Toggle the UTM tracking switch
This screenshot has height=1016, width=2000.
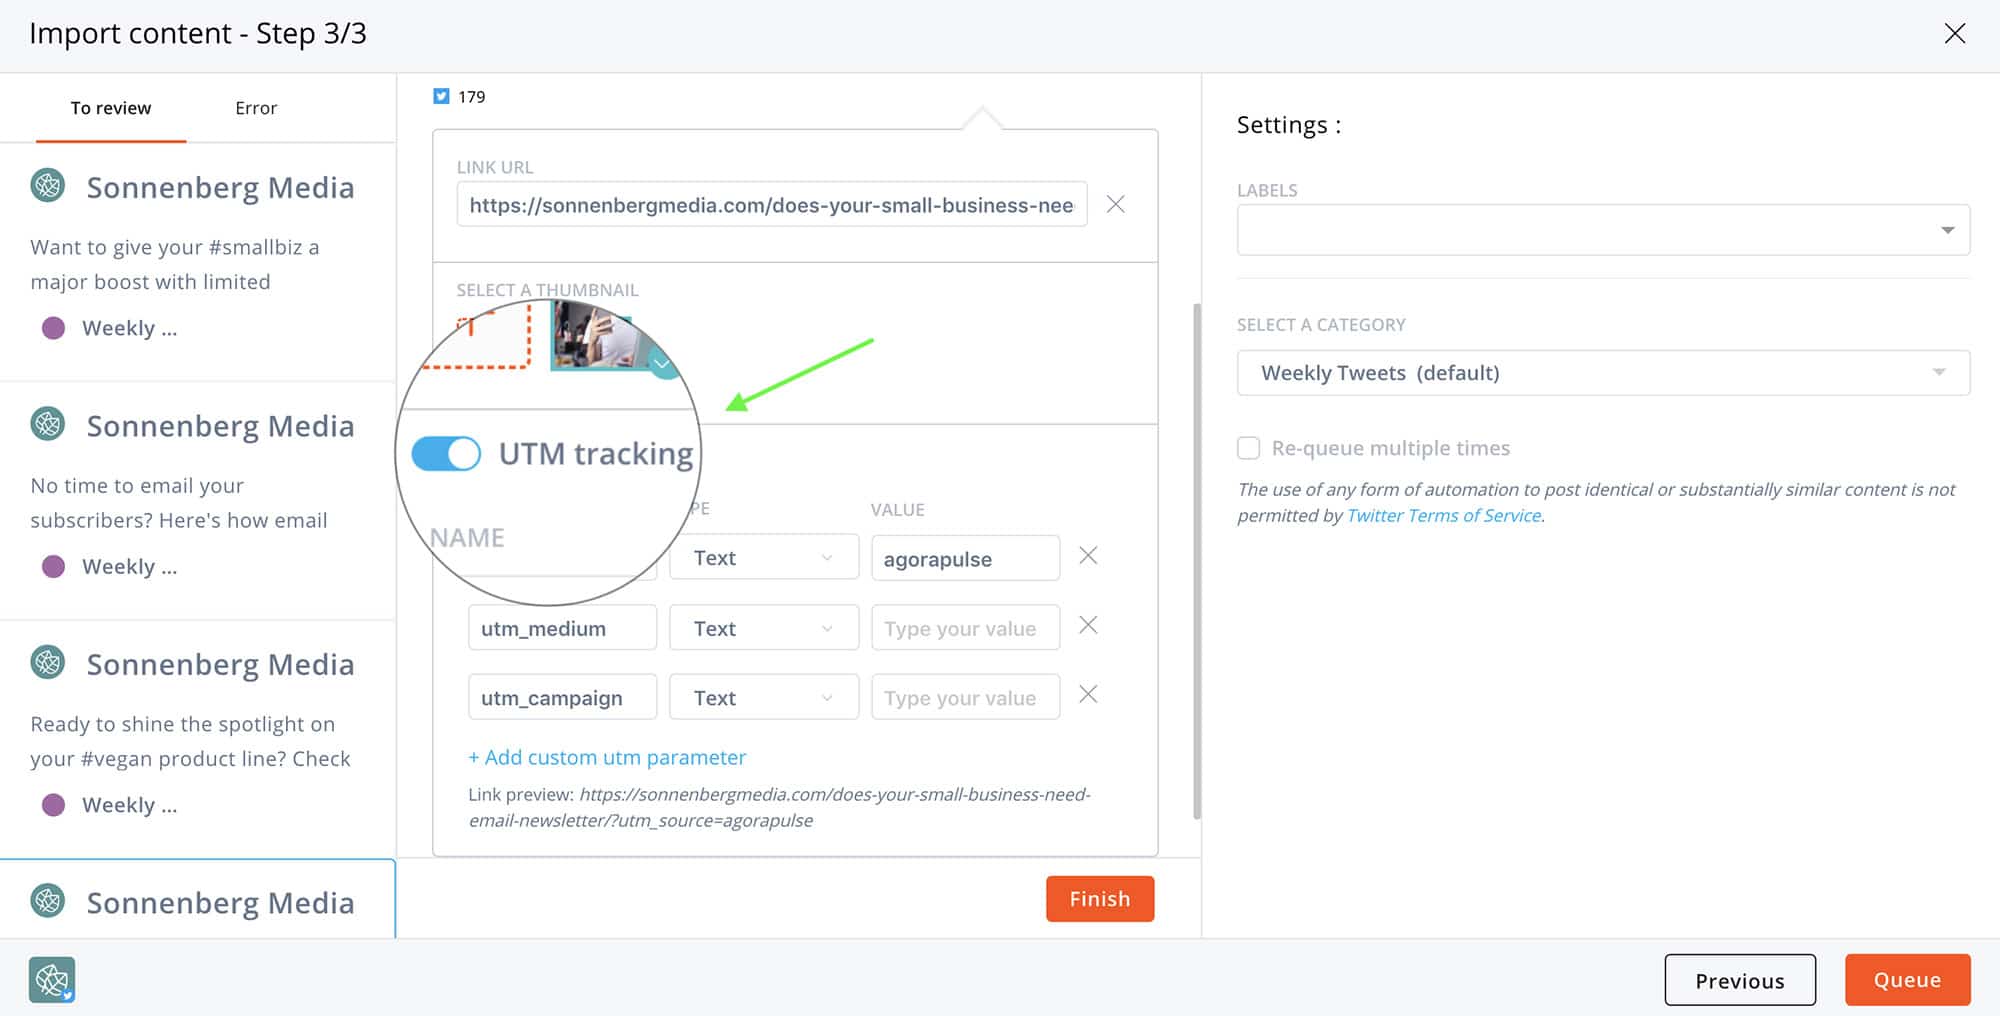(446, 453)
